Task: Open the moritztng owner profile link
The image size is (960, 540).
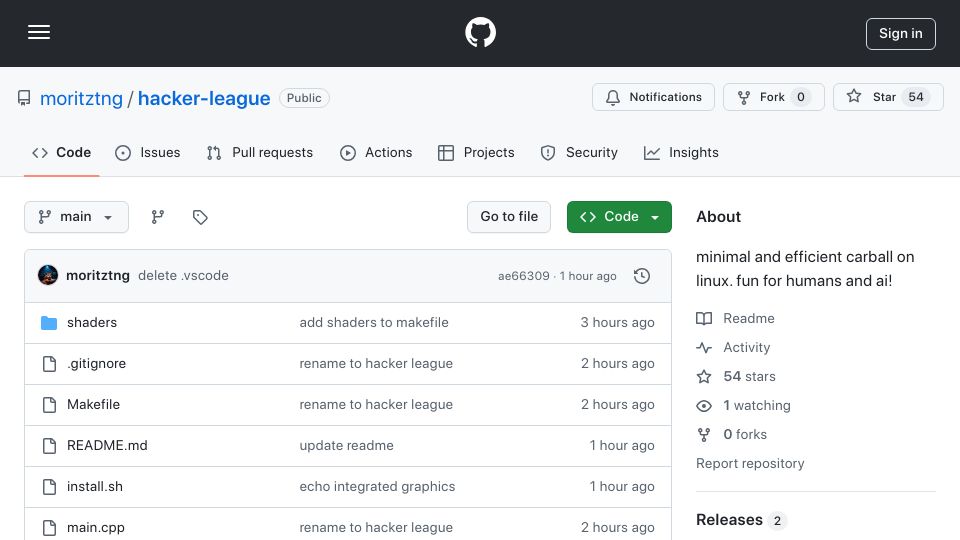Action: coord(81,98)
